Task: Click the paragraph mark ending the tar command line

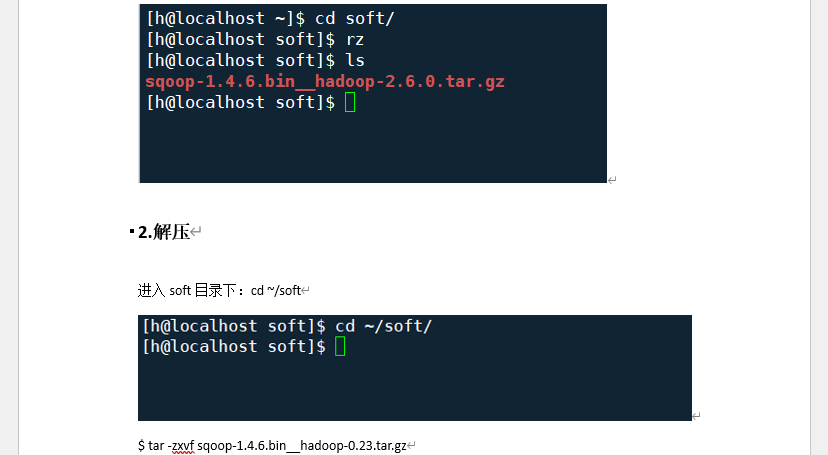Action: point(411,445)
